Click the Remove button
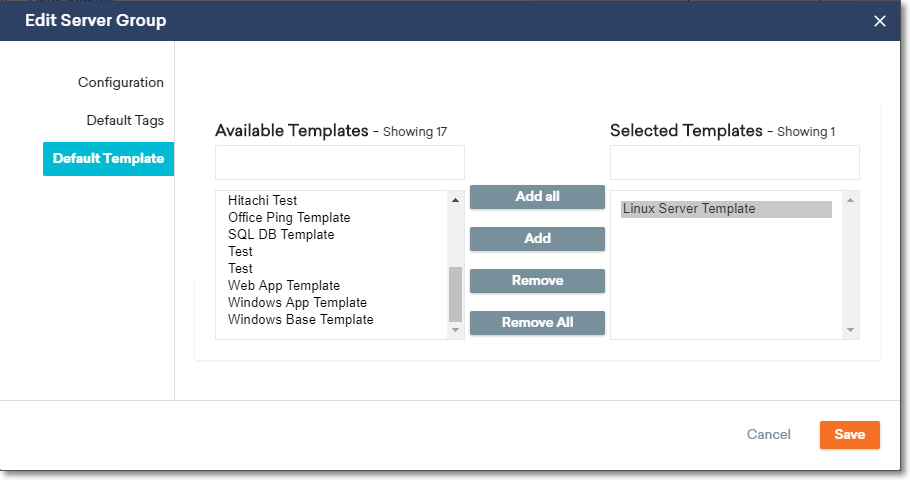910x480 pixels. (x=537, y=280)
